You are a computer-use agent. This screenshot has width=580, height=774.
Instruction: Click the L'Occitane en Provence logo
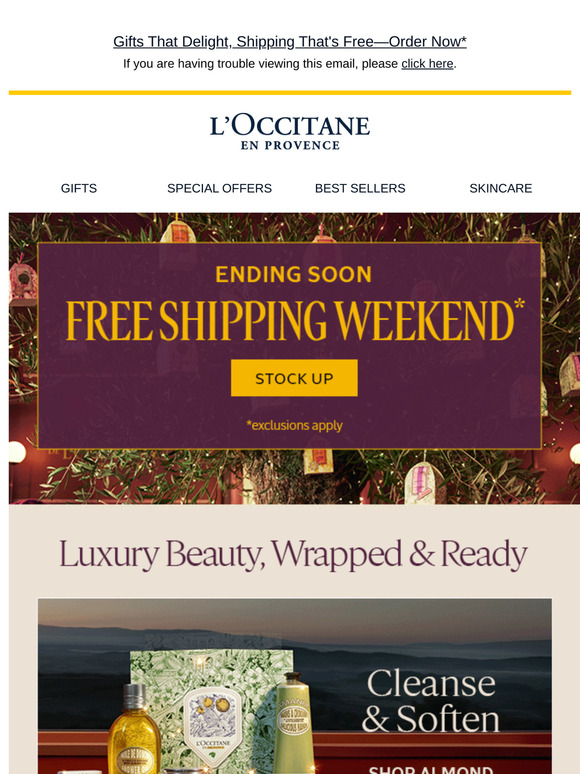point(290,132)
